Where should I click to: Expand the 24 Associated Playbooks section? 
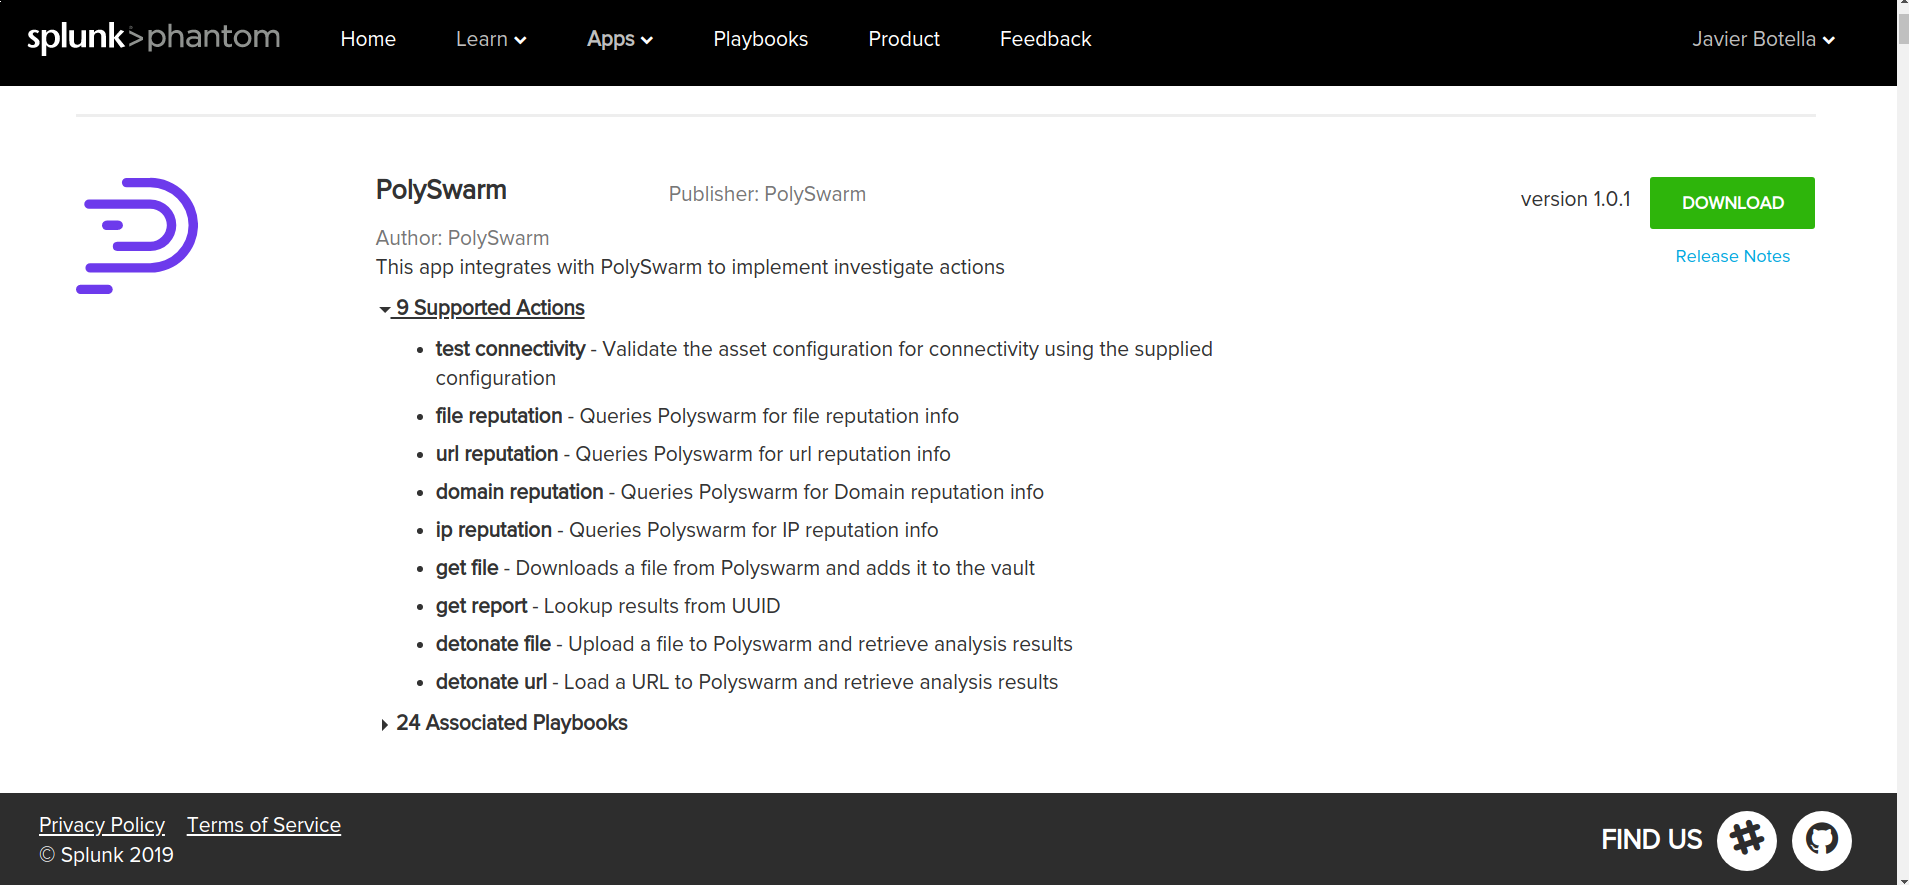503,723
